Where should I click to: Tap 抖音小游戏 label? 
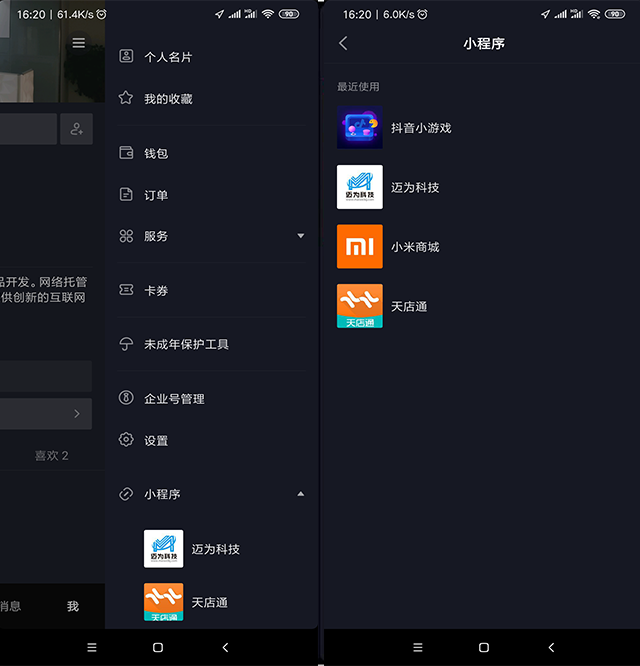[421, 128]
